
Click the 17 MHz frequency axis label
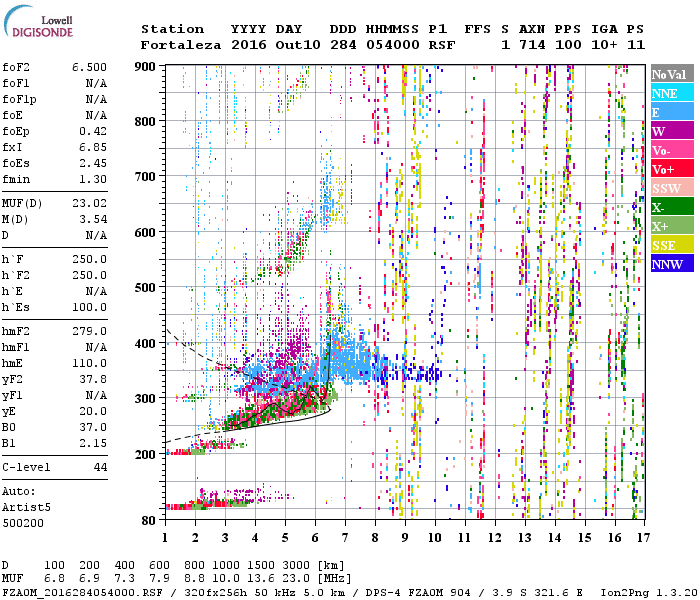[643, 538]
